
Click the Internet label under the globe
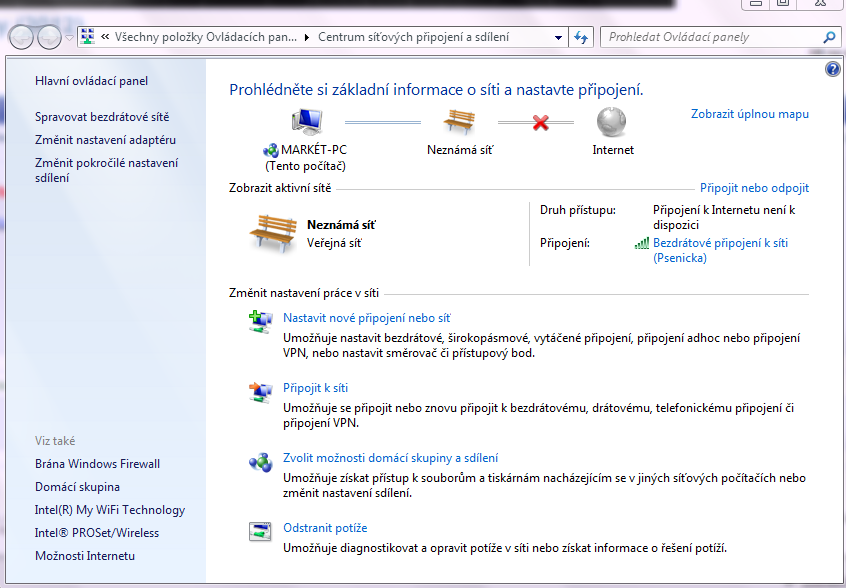click(613, 150)
